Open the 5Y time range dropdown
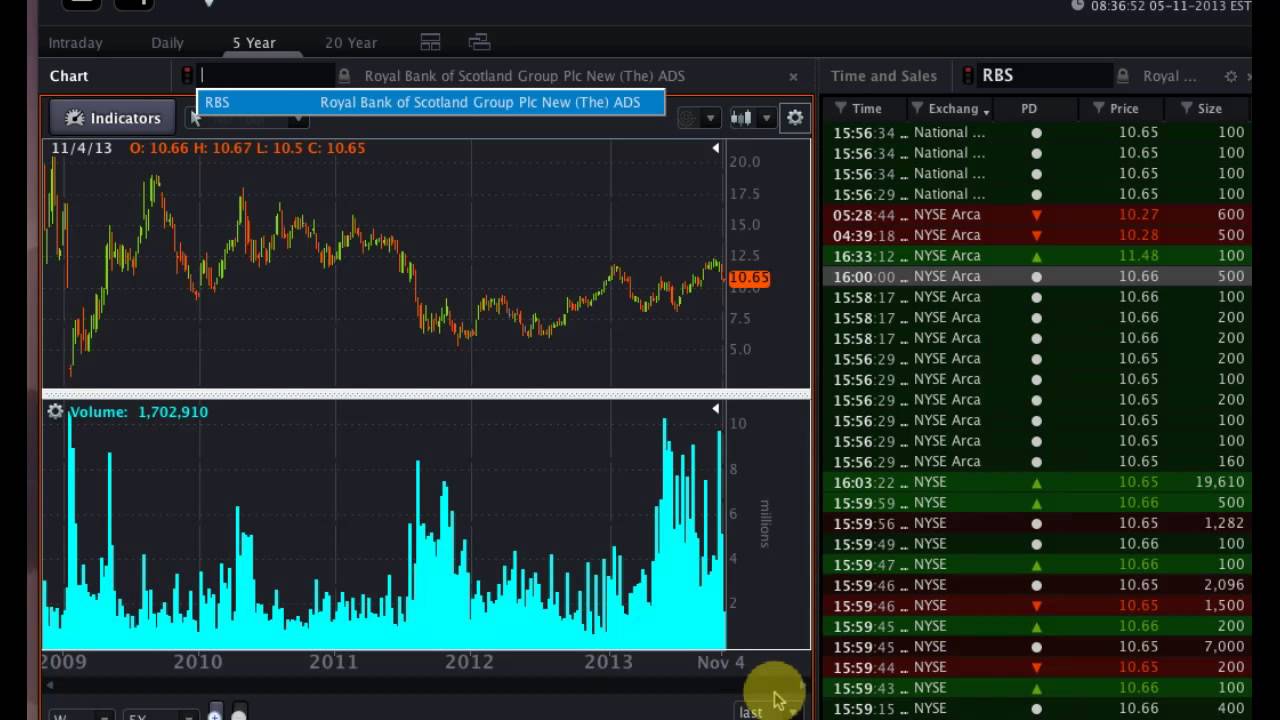Screen dimensions: 1280x720 coord(160,714)
